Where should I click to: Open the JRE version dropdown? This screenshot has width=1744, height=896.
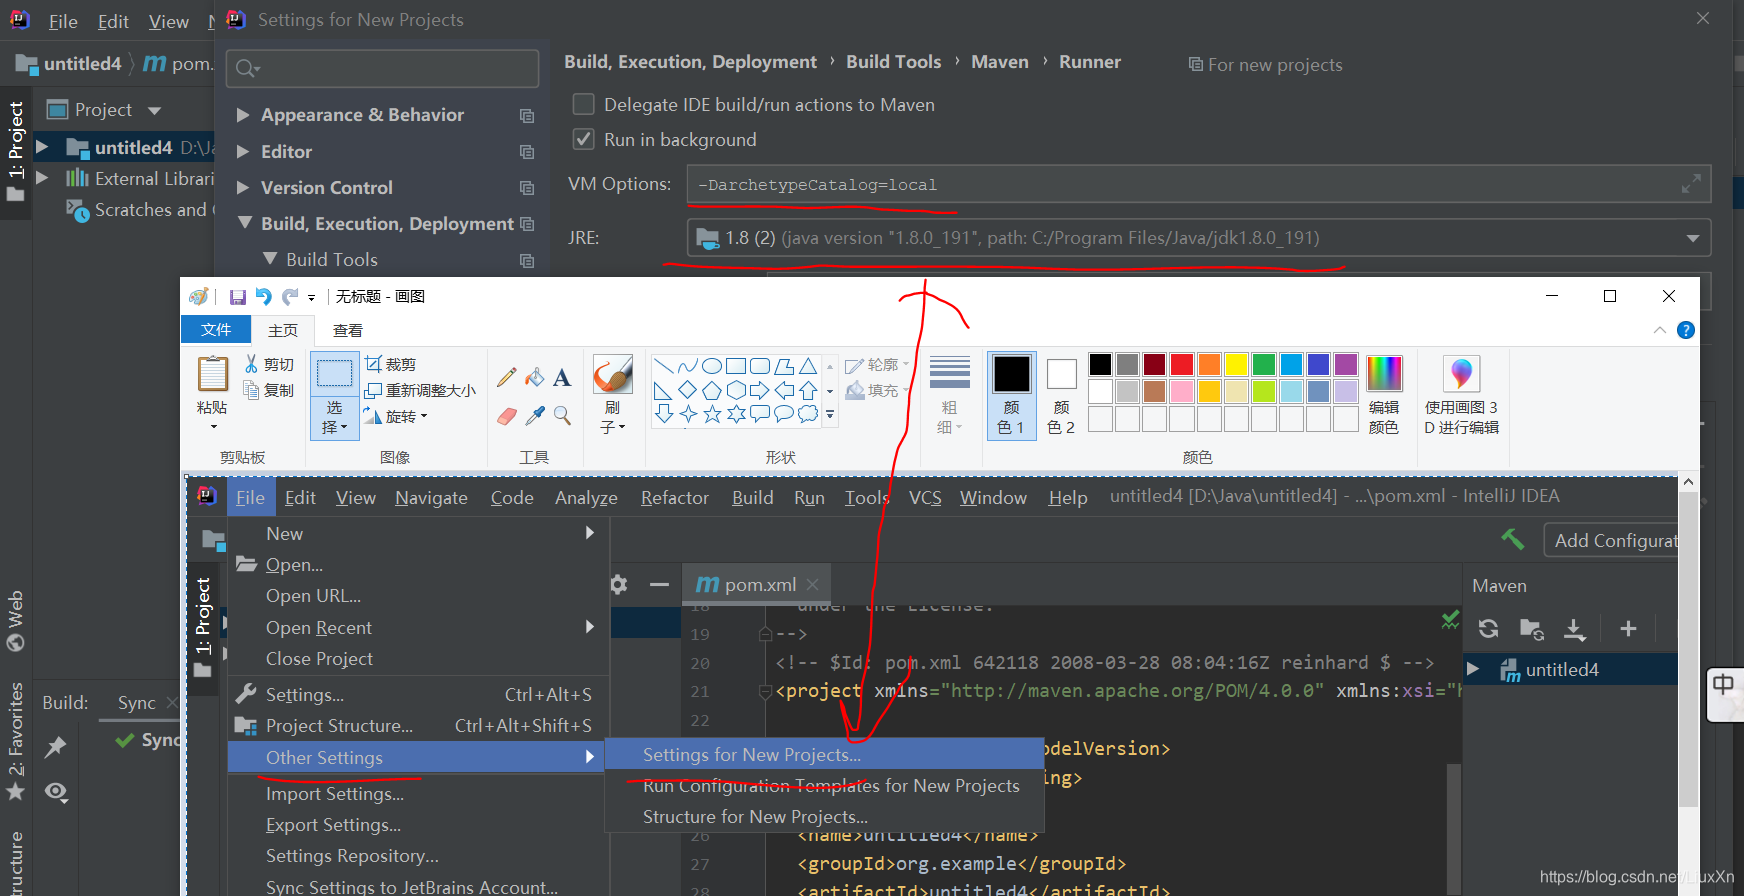(1693, 238)
